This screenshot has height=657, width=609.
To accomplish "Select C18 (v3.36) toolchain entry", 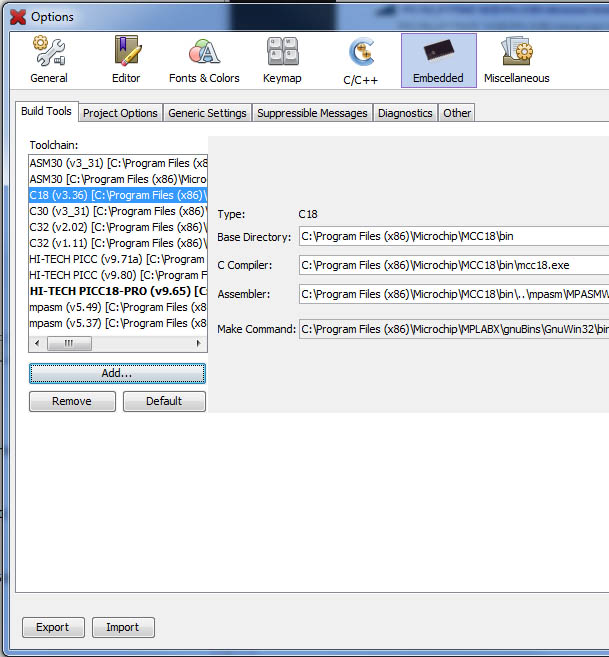I will pos(118,195).
